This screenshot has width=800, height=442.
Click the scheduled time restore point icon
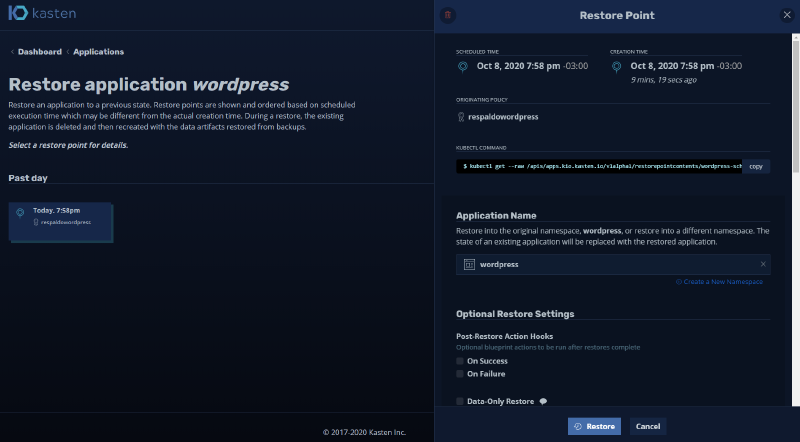(463, 67)
